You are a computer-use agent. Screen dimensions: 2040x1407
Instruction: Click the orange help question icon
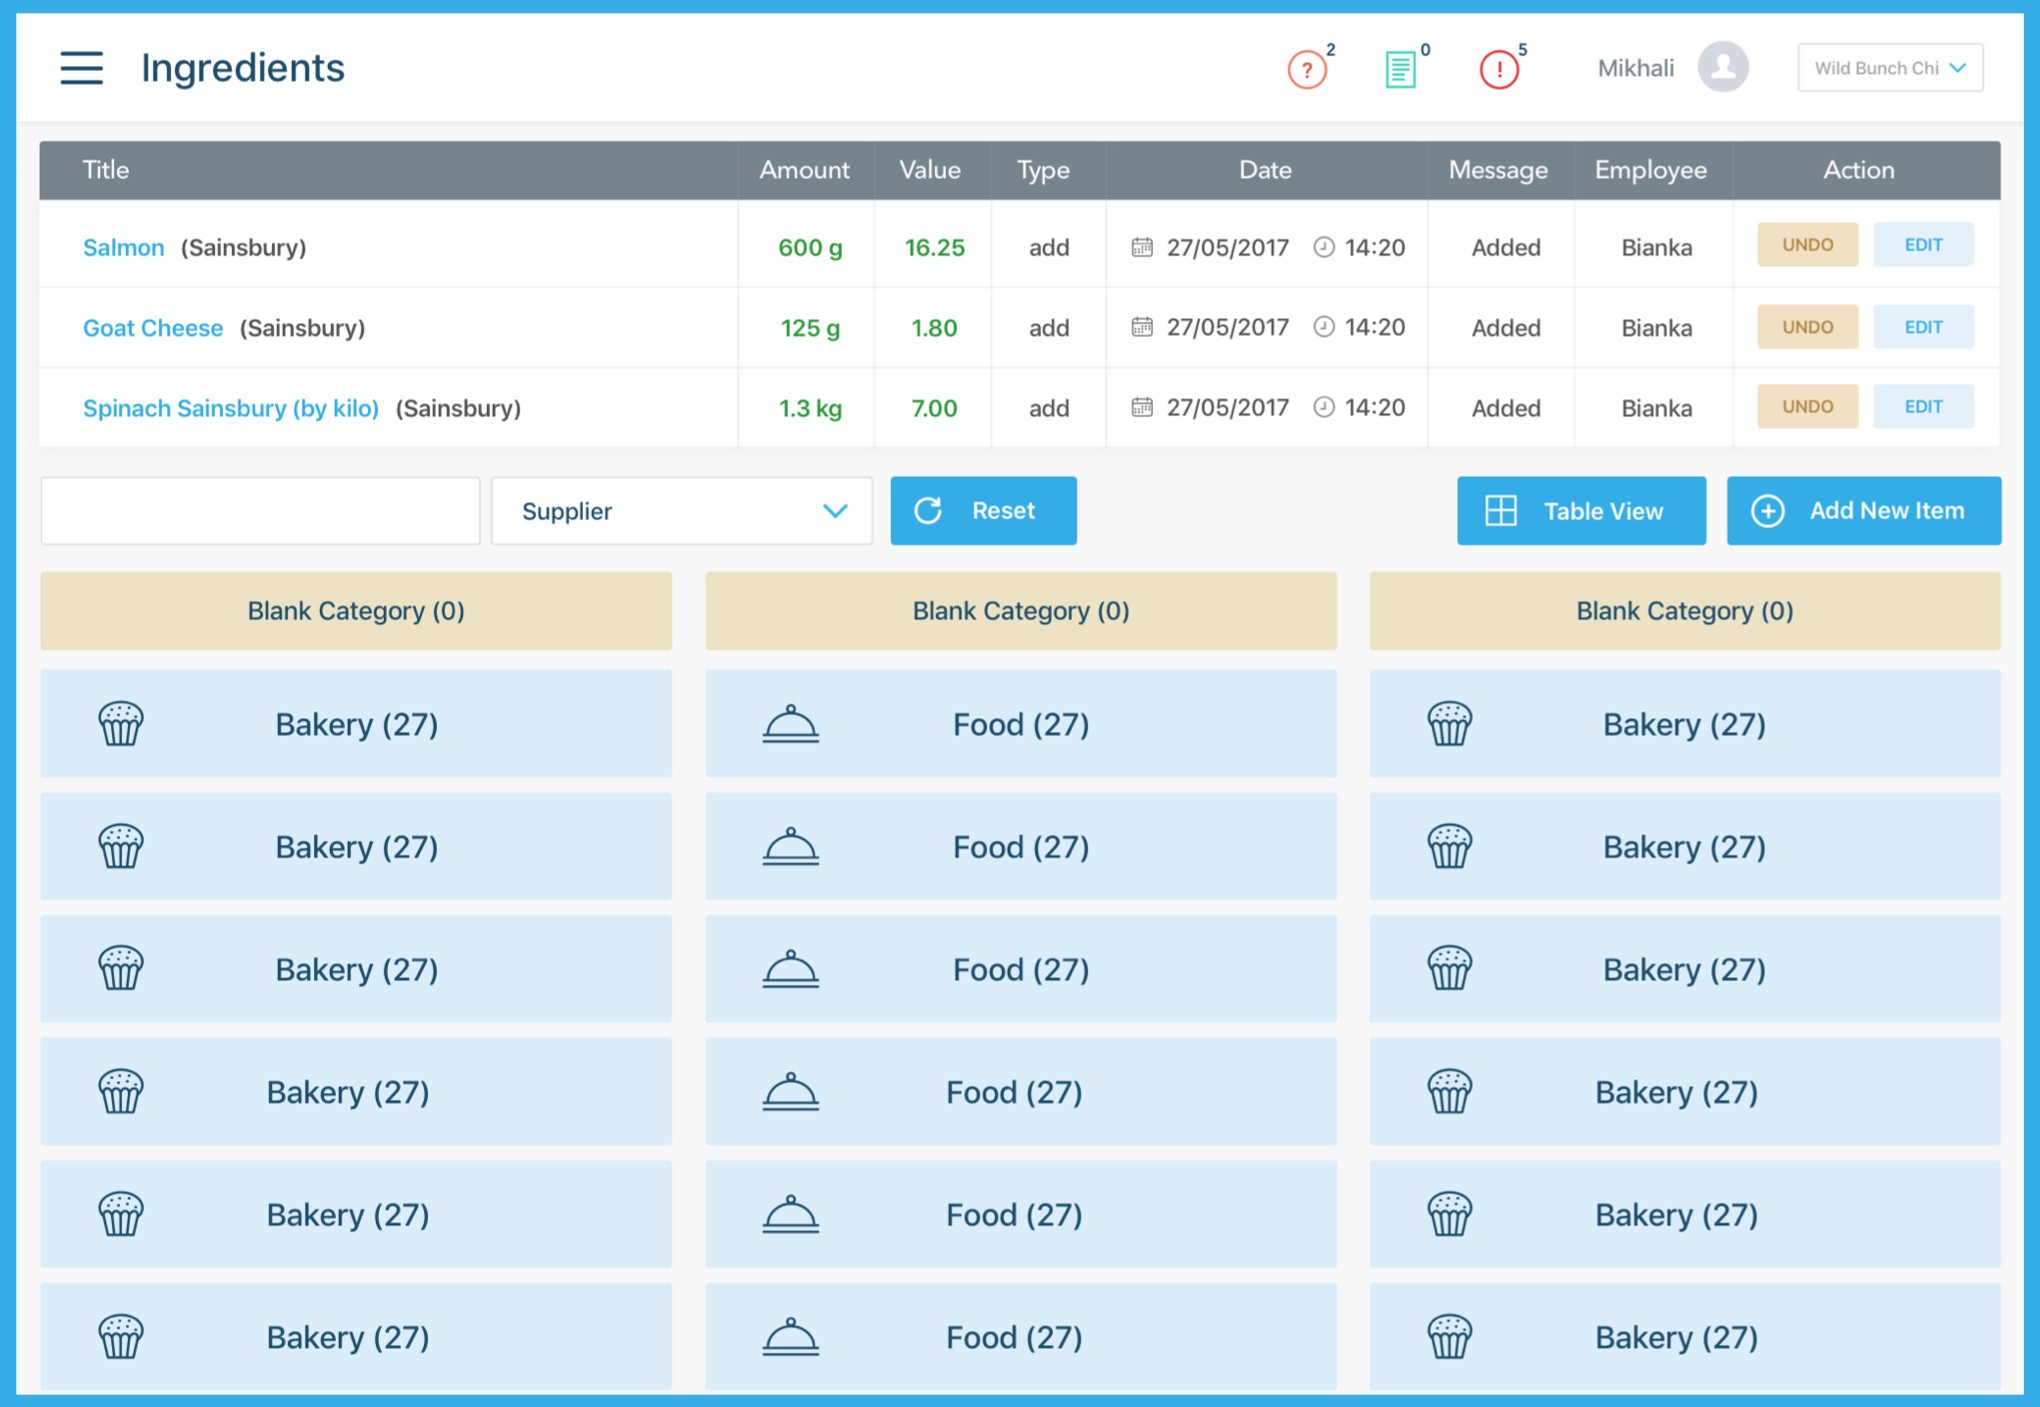[1306, 70]
